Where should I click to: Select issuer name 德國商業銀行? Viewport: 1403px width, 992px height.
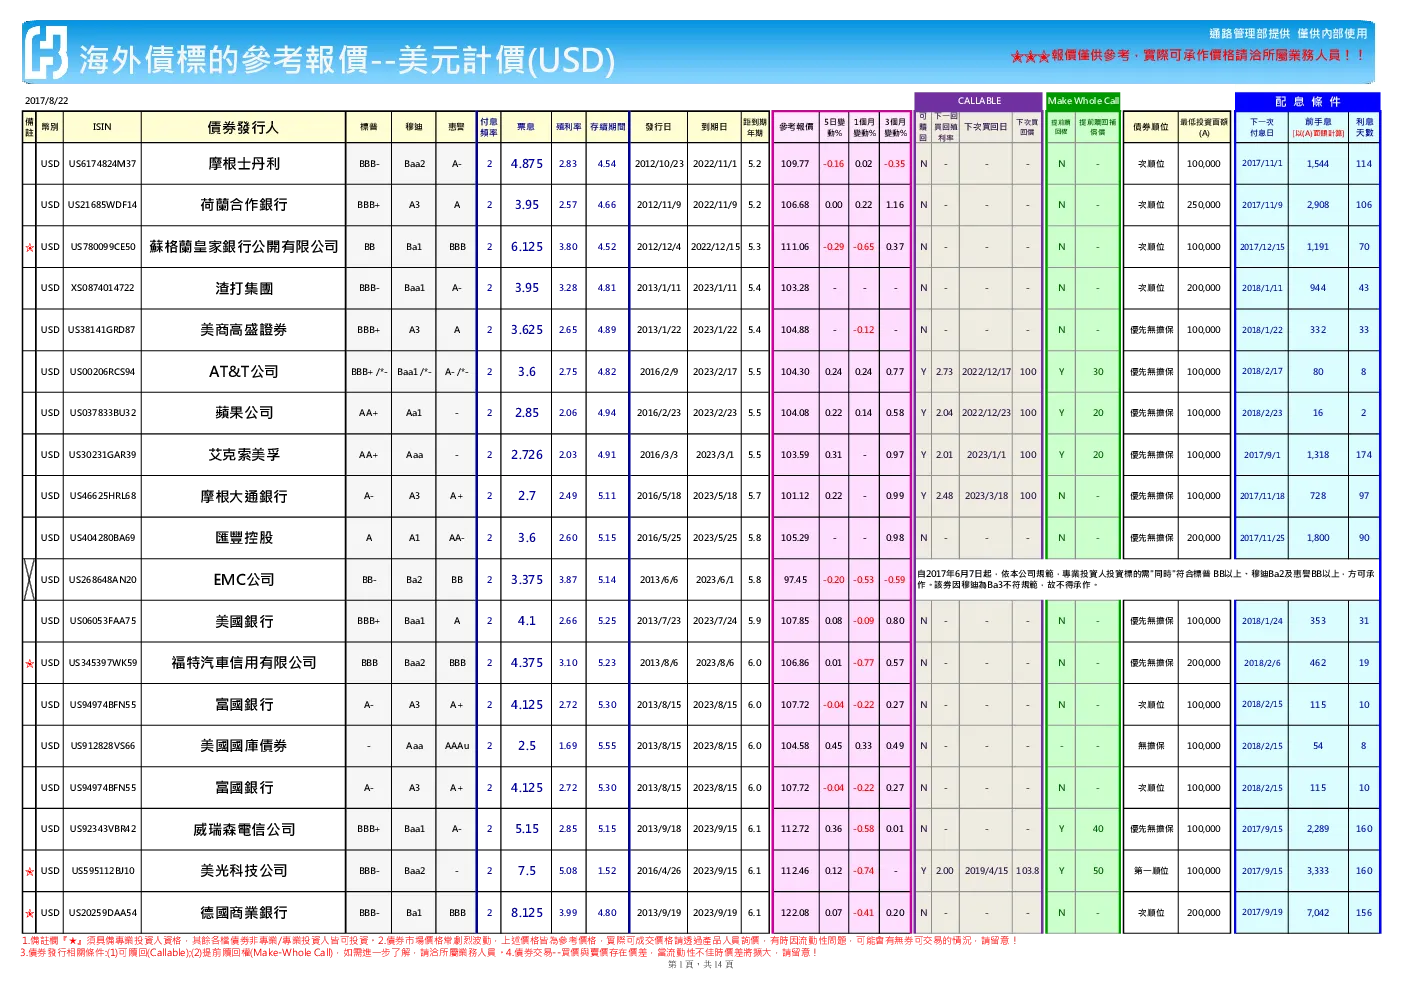244,913
